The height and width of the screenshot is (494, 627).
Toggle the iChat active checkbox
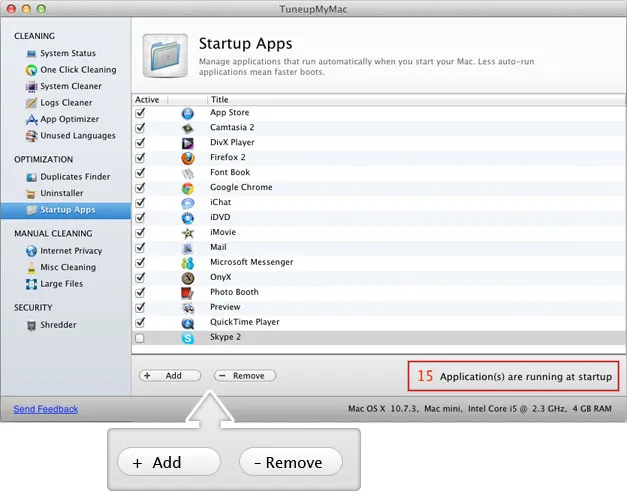(x=140, y=203)
